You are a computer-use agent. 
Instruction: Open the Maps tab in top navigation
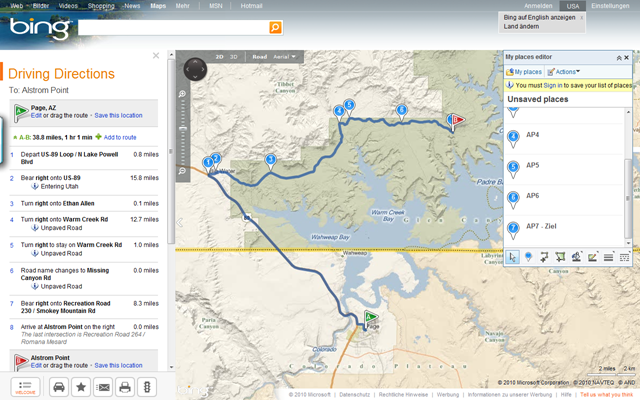coord(158,6)
